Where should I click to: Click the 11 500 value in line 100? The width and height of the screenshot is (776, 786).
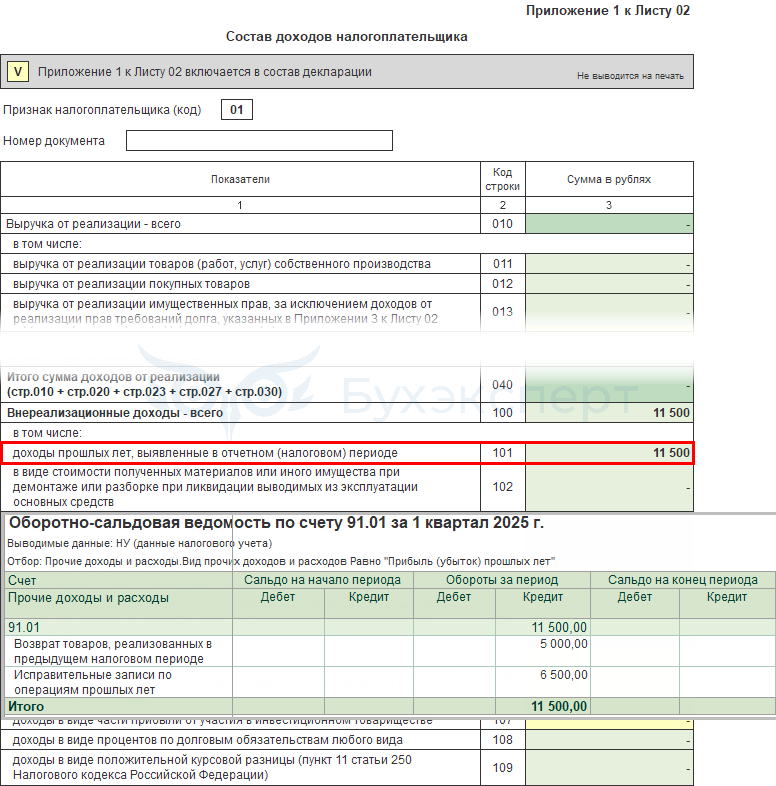[671, 413]
